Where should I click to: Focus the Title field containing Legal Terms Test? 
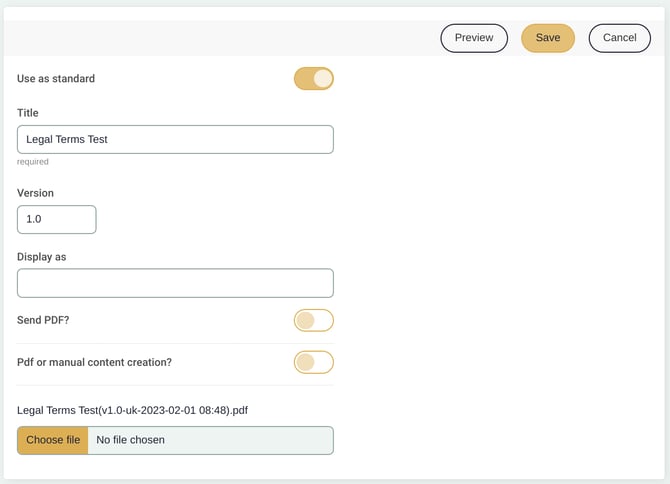[175, 140]
